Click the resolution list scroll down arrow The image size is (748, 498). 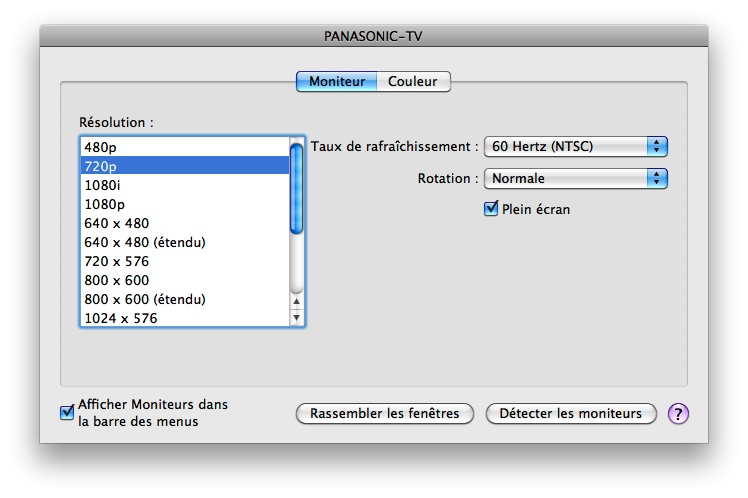(296, 317)
